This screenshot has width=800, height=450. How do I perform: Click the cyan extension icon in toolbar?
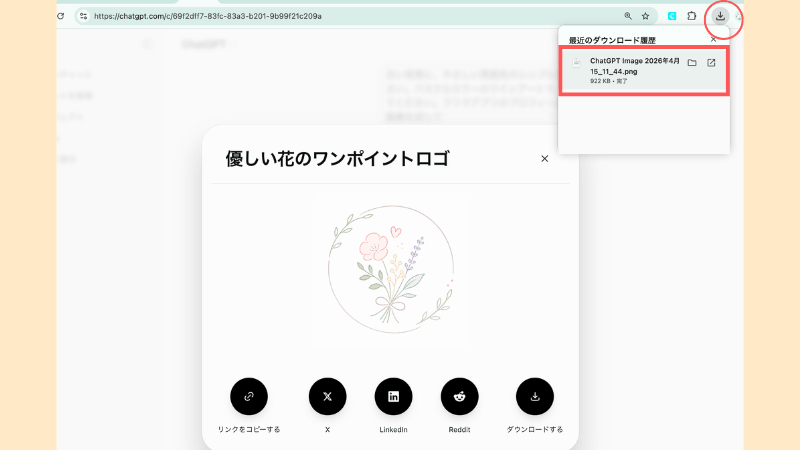pos(672,16)
